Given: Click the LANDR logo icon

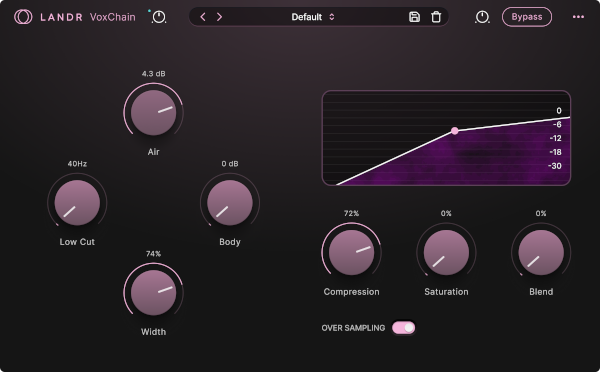Looking at the screenshot, I should pyautogui.click(x=23, y=17).
